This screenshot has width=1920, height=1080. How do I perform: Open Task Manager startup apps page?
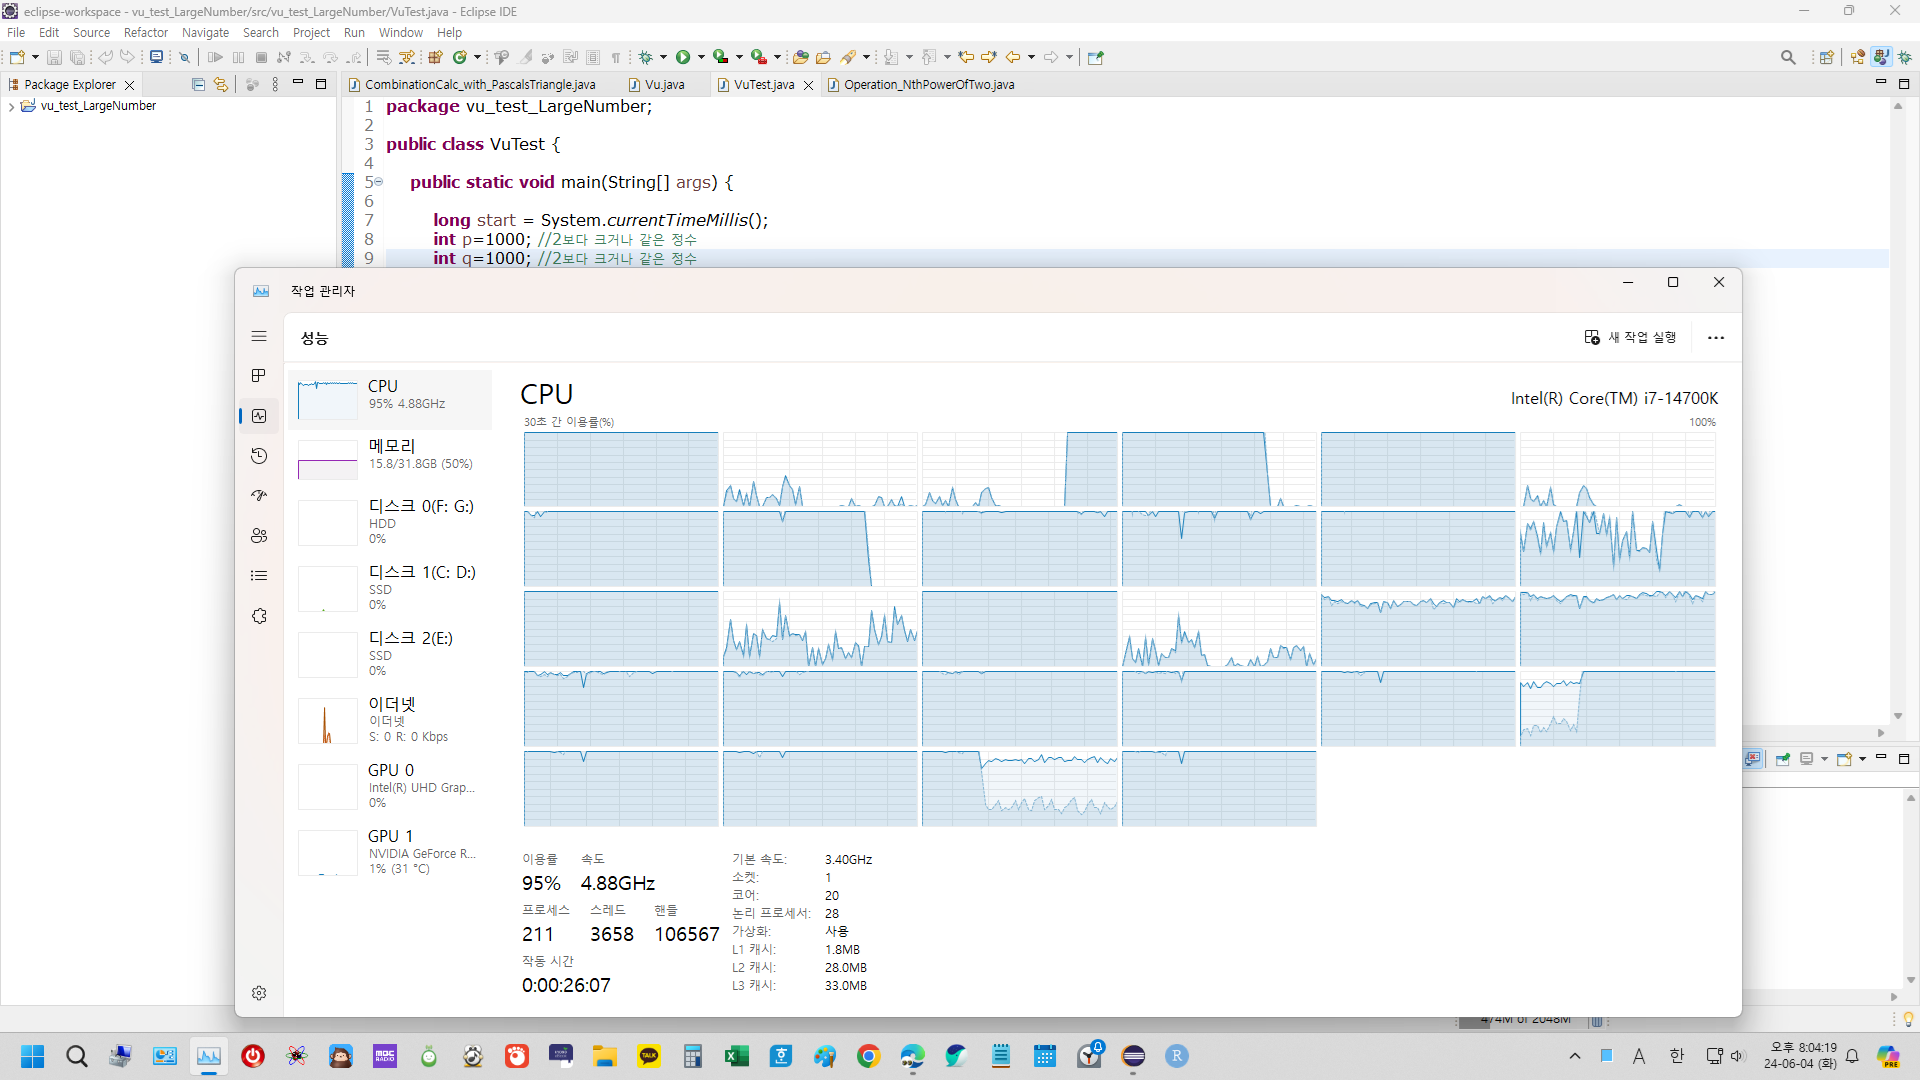(x=259, y=496)
